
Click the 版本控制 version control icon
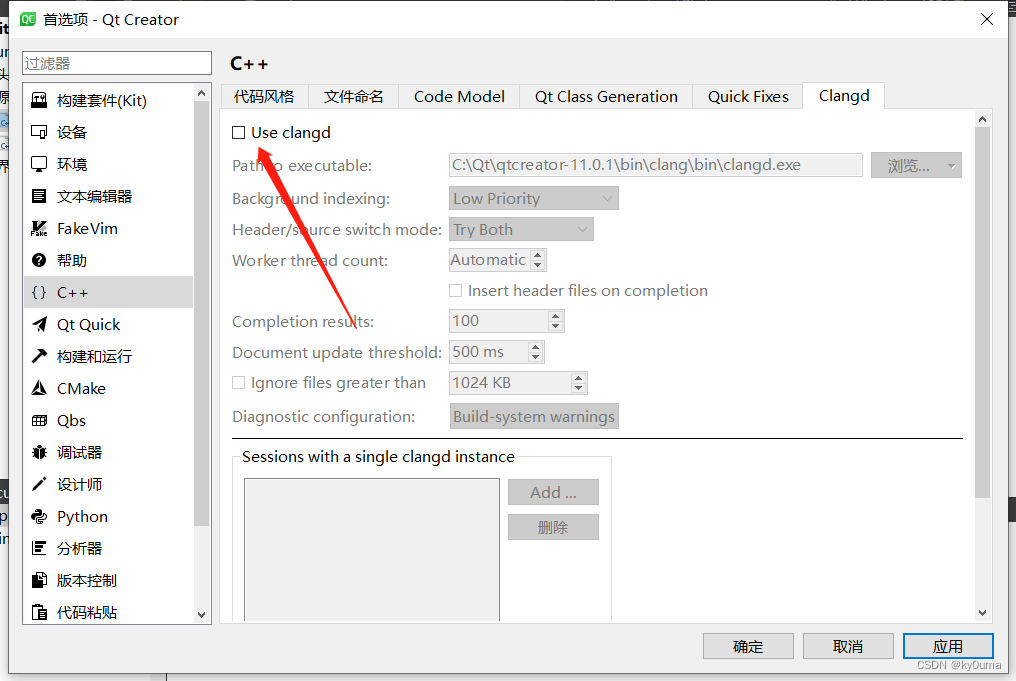(x=40, y=580)
